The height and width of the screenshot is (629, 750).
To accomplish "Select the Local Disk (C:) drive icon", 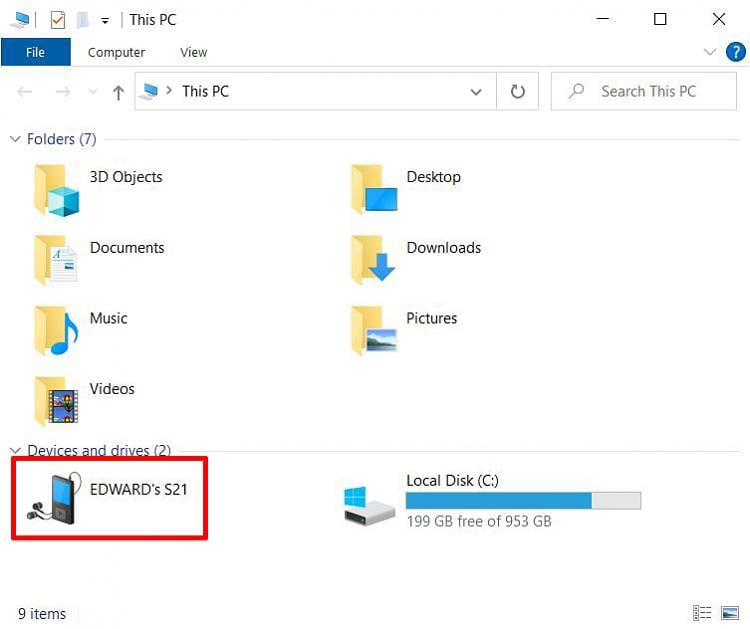I will pos(369,506).
